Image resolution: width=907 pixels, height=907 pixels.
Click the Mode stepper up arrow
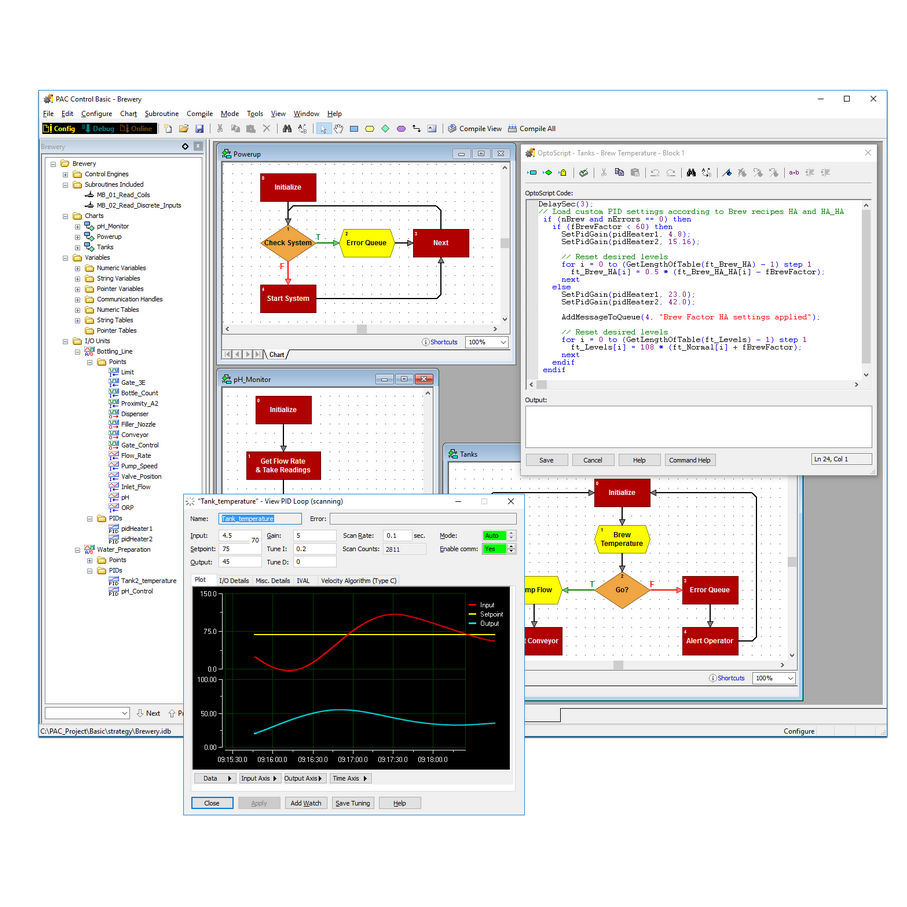pos(512,532)
